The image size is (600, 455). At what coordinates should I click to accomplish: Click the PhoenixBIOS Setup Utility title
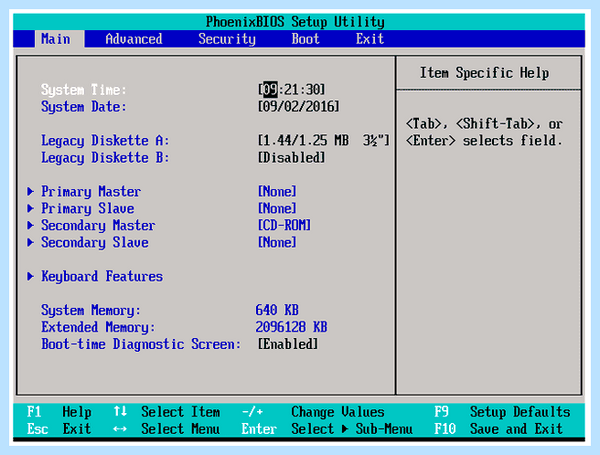coord(295,22)
